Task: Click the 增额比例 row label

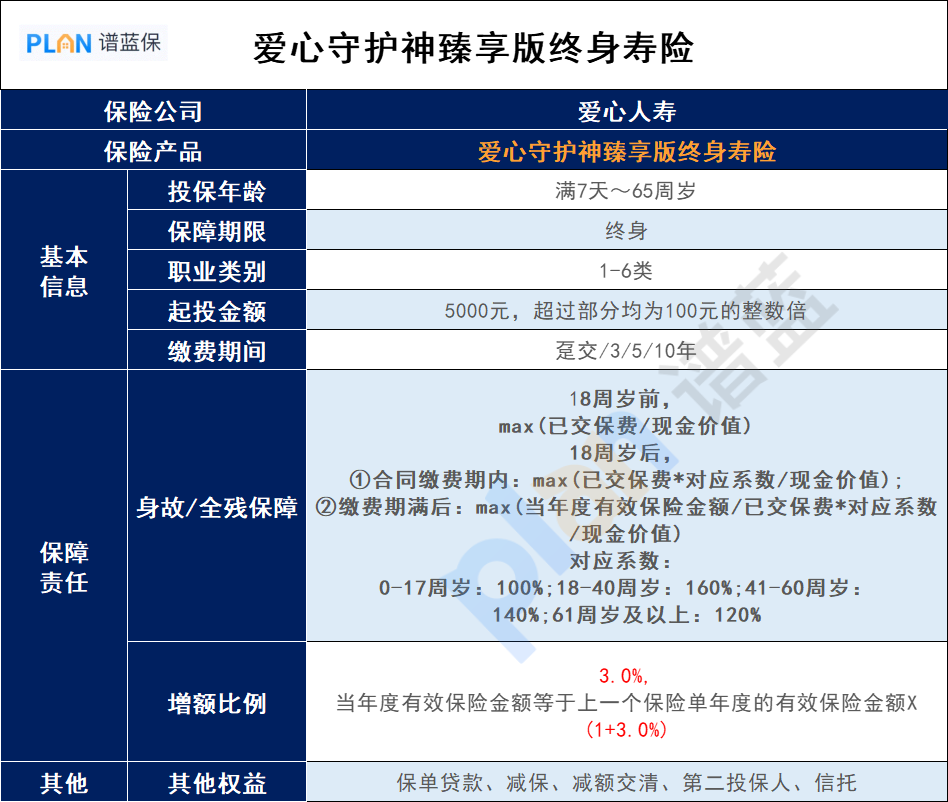Action: pos(217,703)
